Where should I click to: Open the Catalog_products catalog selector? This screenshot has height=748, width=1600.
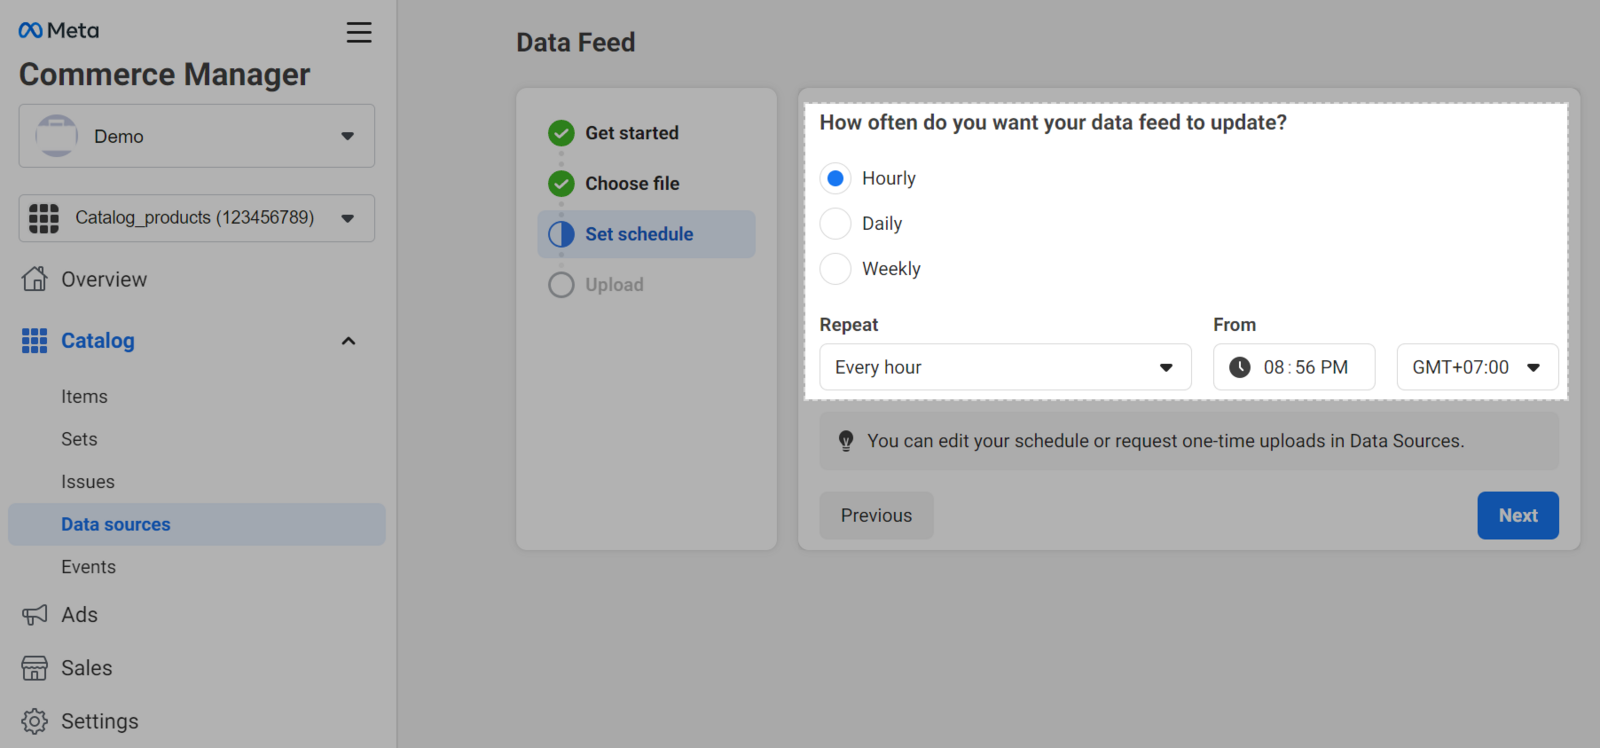coord(197,218)
